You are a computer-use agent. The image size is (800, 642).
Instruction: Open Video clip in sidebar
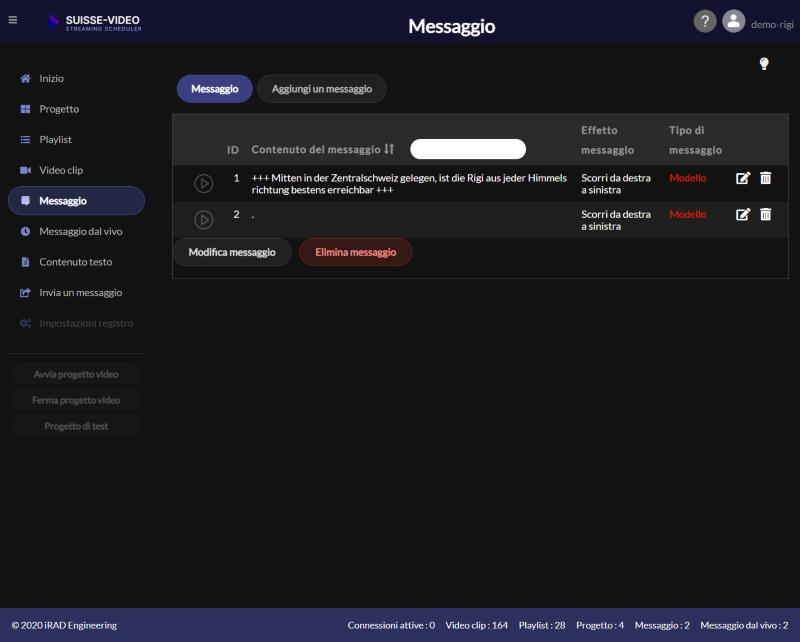[x=77, y=170]
